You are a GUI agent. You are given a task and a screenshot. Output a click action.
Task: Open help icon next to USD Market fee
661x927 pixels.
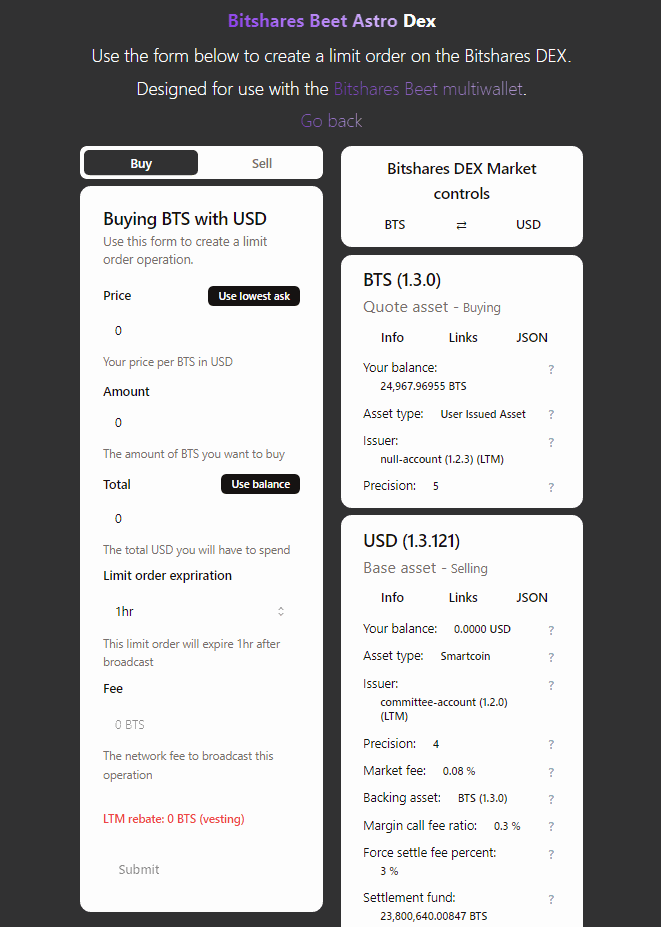pos(551,772)
